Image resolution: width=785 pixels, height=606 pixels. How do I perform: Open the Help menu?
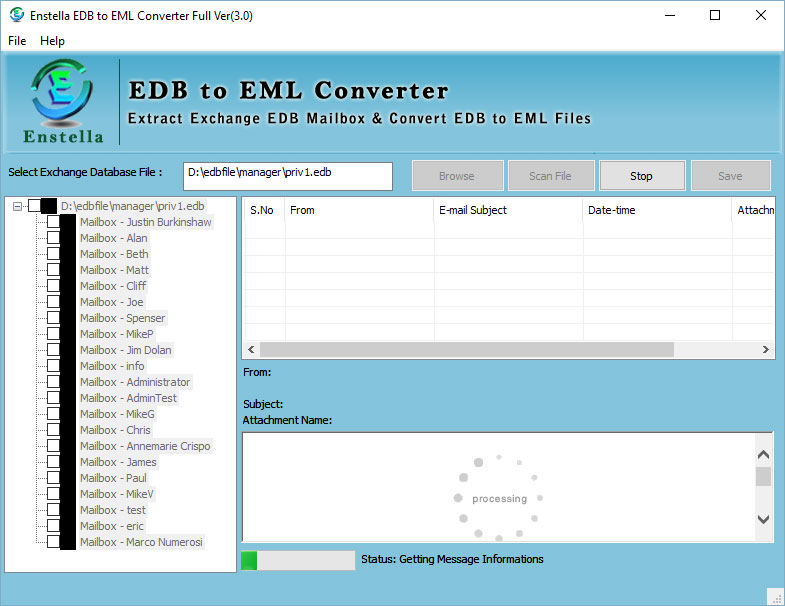click(x=52, y=41)
